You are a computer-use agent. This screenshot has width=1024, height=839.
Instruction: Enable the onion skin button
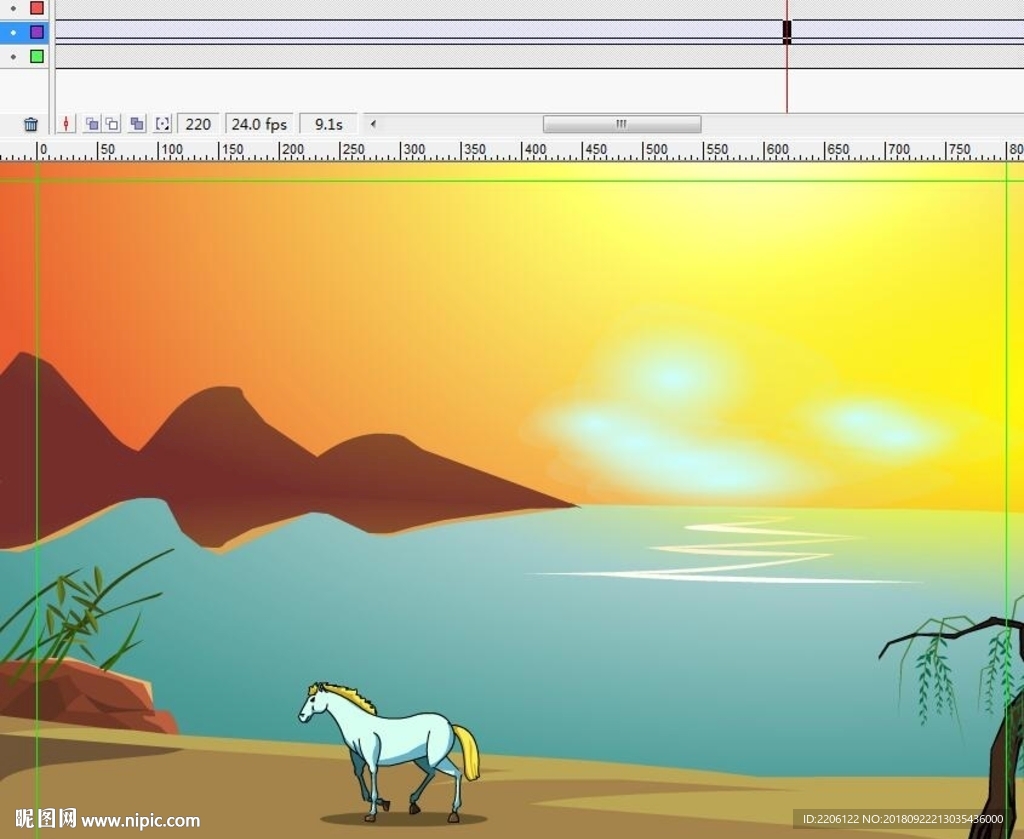(92, 123)
